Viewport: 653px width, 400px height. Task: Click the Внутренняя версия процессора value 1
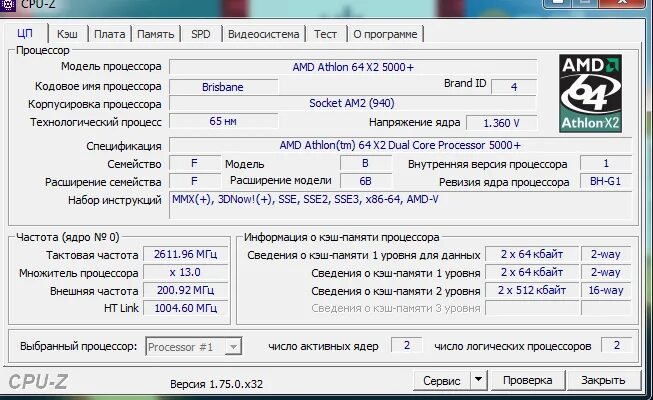pyautogui.click(x=606, y=163)
